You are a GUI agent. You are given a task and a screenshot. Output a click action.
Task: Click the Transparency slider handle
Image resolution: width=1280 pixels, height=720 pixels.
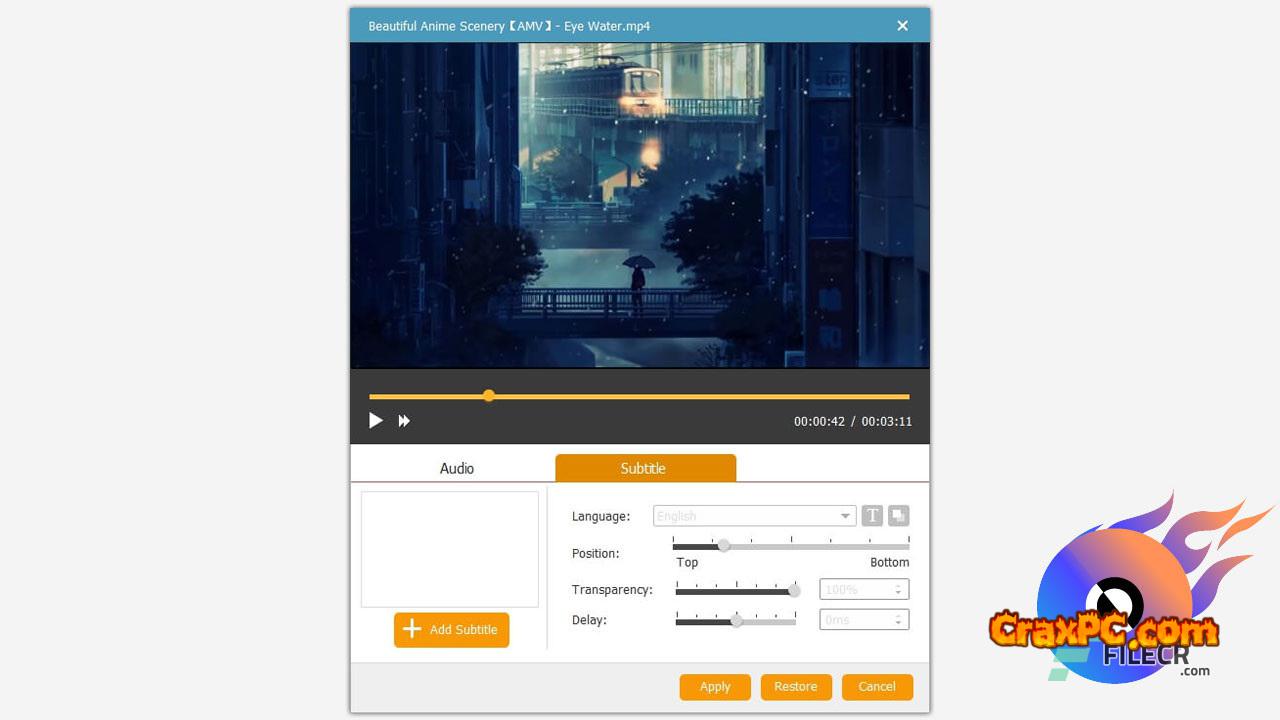[795, 591]
